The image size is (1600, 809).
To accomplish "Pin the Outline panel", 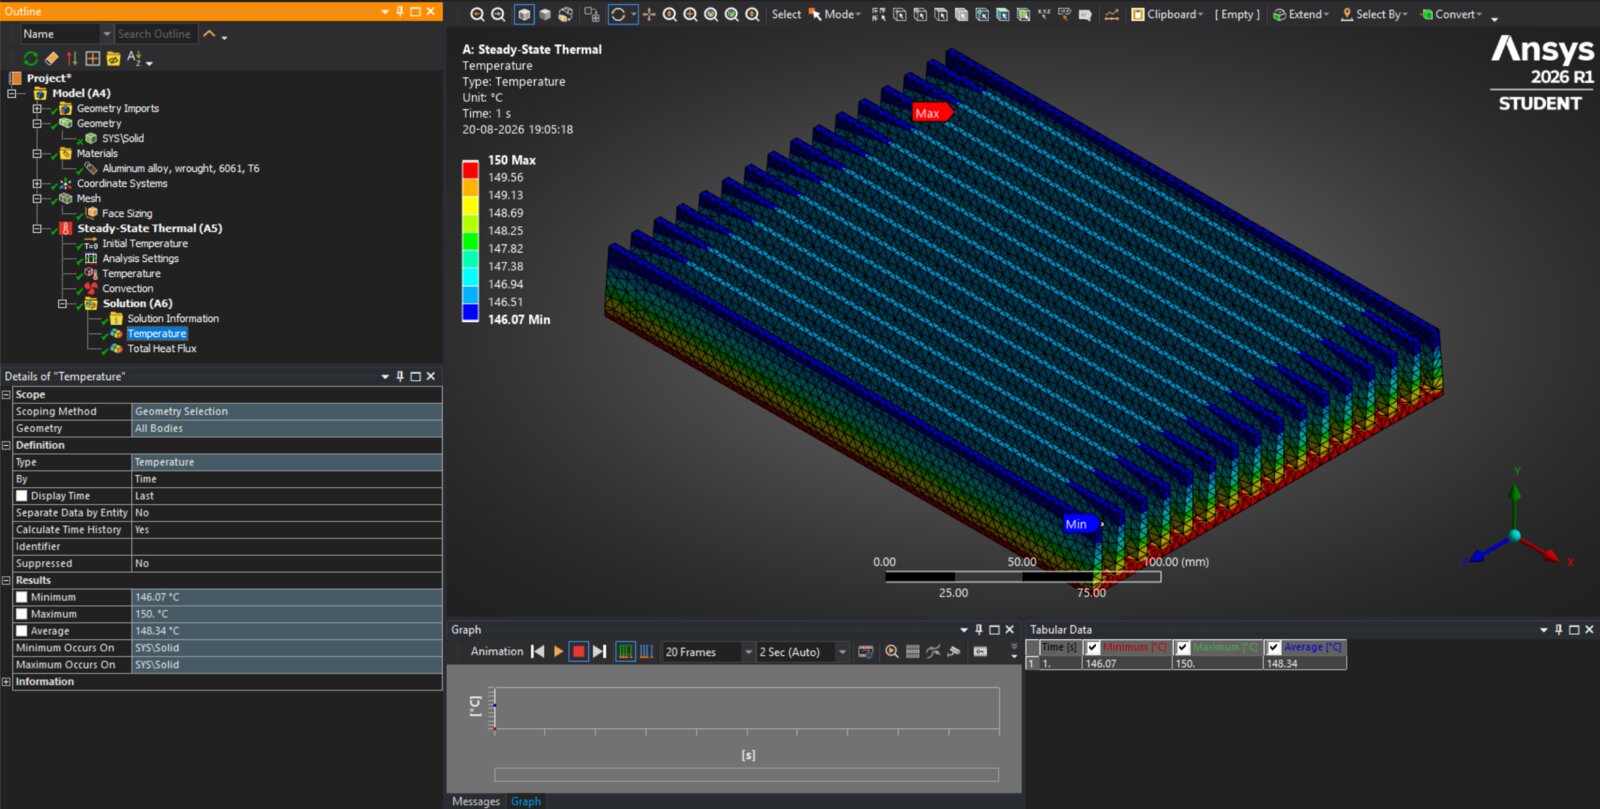I will pos(400,11).
